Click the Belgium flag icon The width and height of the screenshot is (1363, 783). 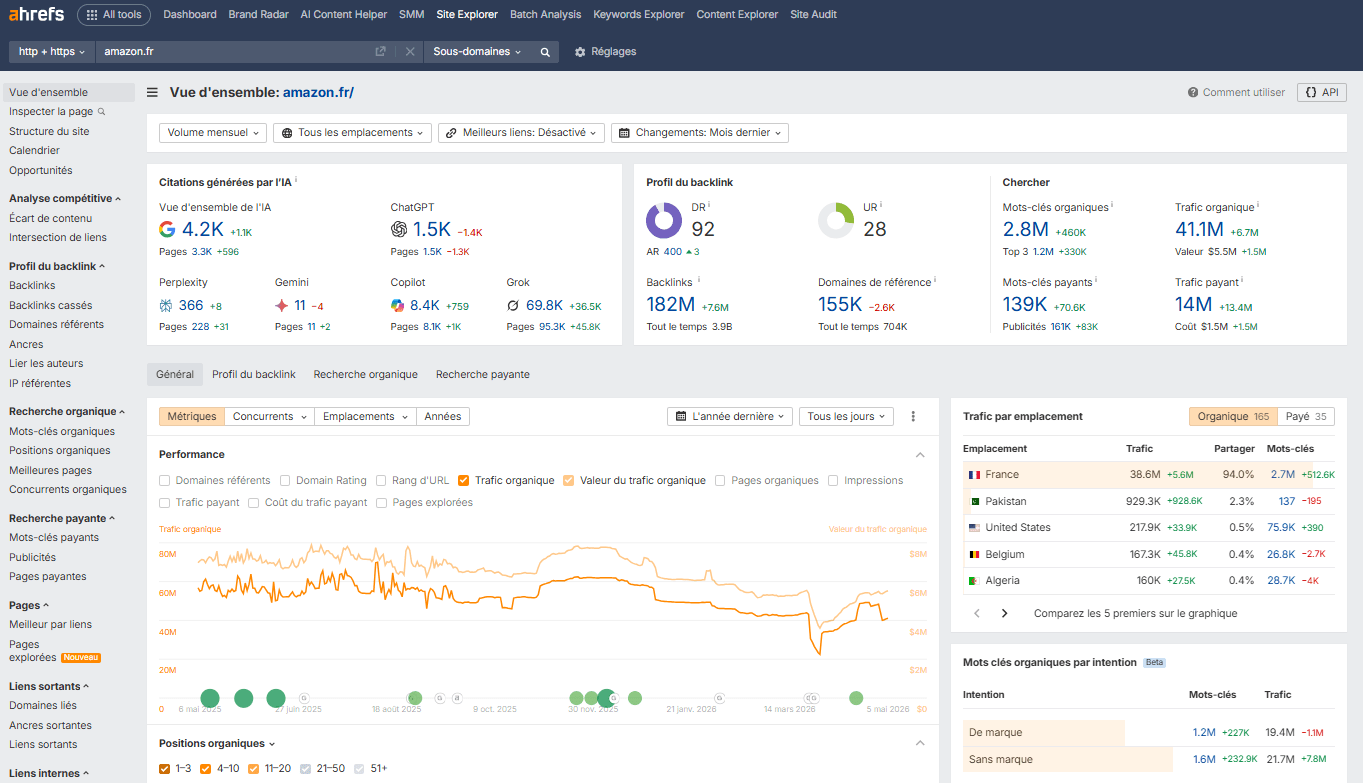(x=975, y=554)
